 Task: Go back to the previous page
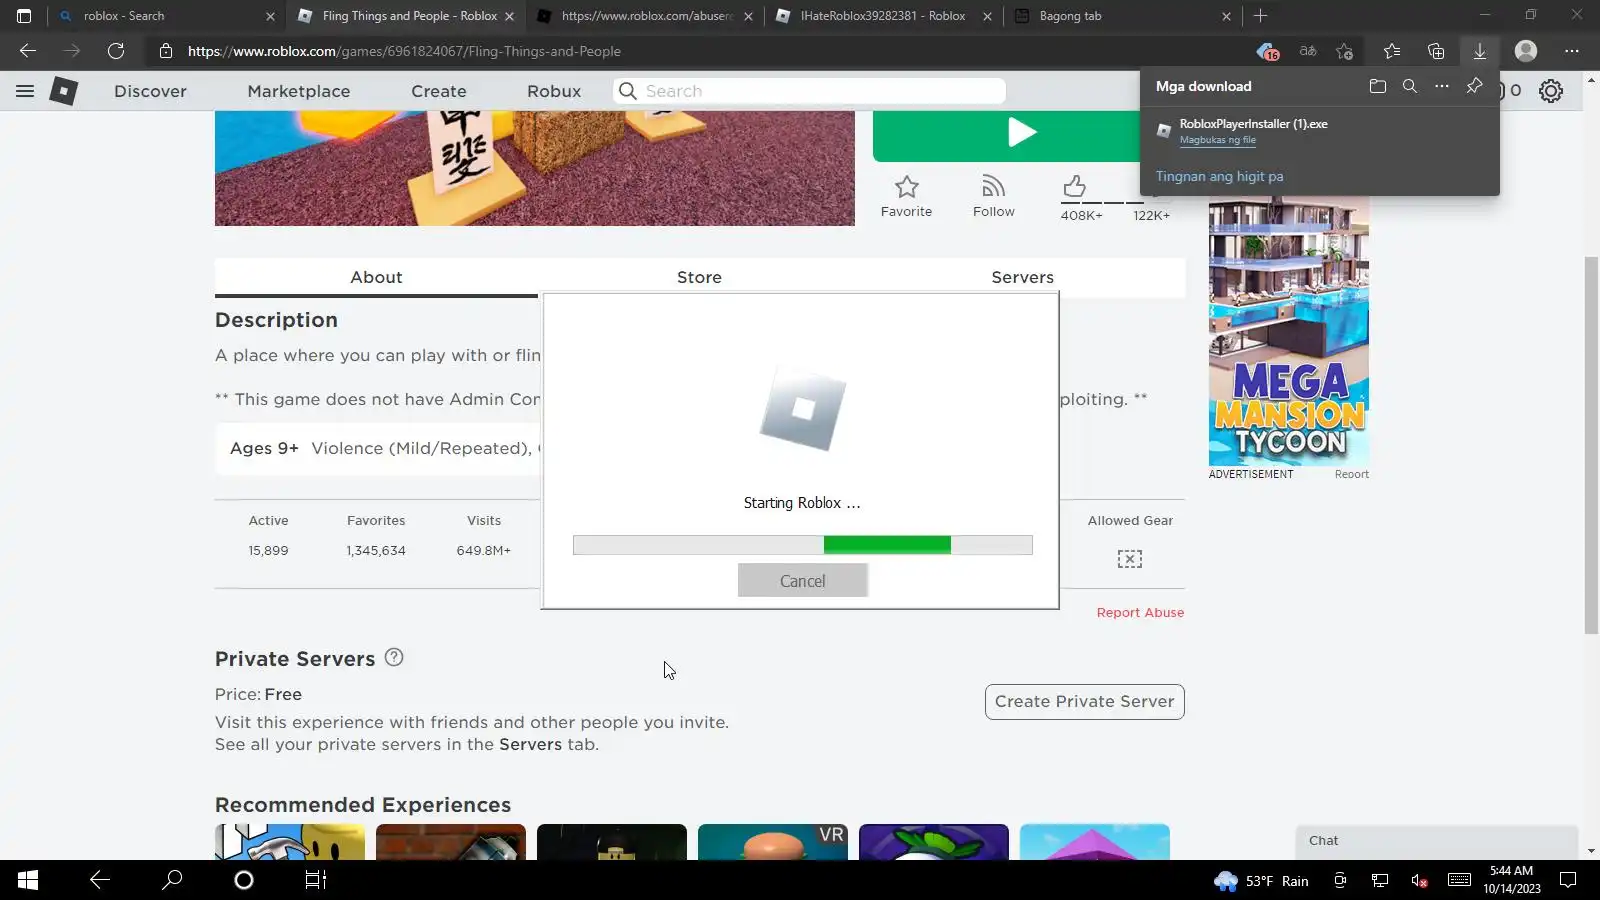(28, 51)
